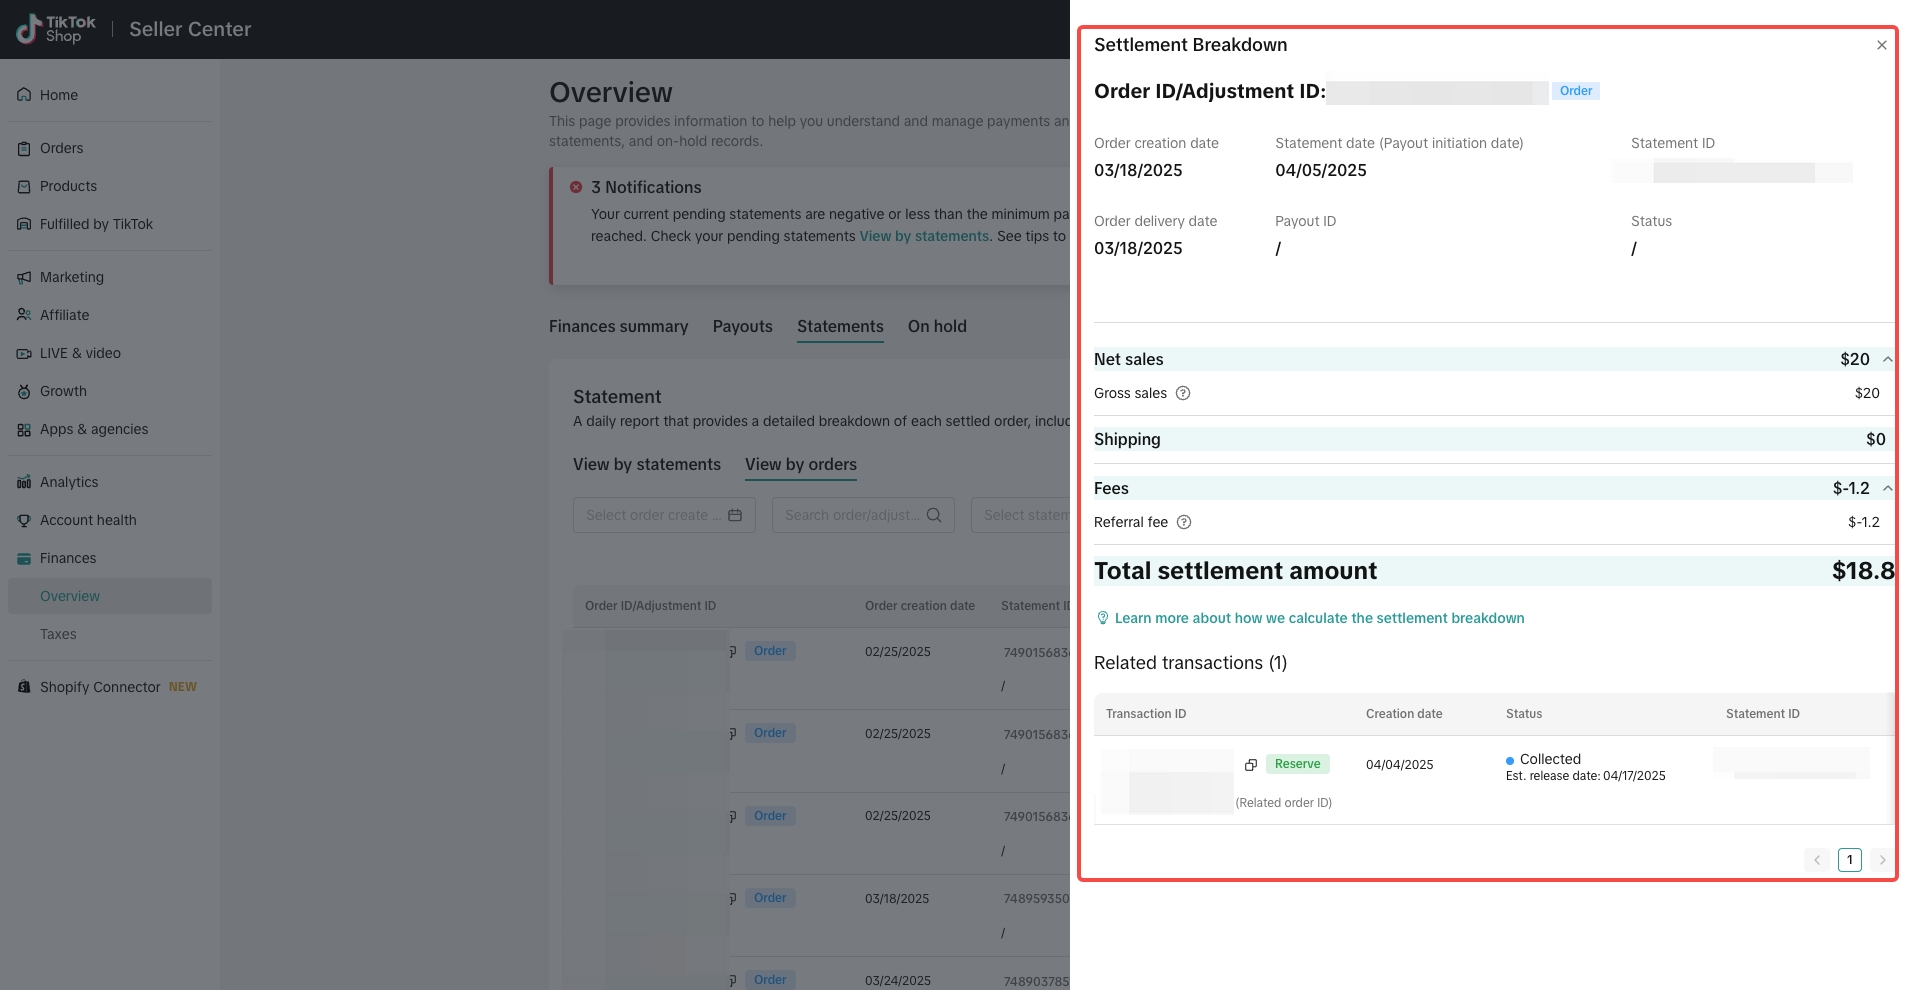
Task: Click the TikTok Shop logo
Action: click(x=57, y=29)
